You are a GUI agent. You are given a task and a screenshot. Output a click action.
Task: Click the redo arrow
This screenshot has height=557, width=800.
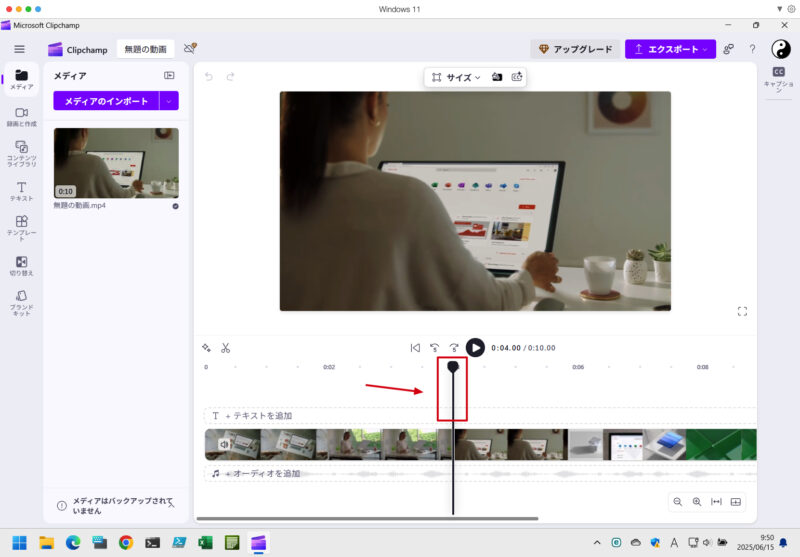tap(230, 77)
